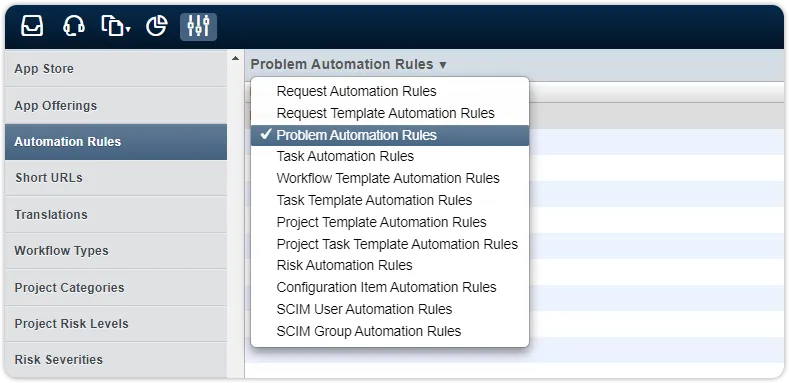Screen dimensions: 789x383
Task: Click the sidebar scroll-up arrow
Action: tap(235, 58)
